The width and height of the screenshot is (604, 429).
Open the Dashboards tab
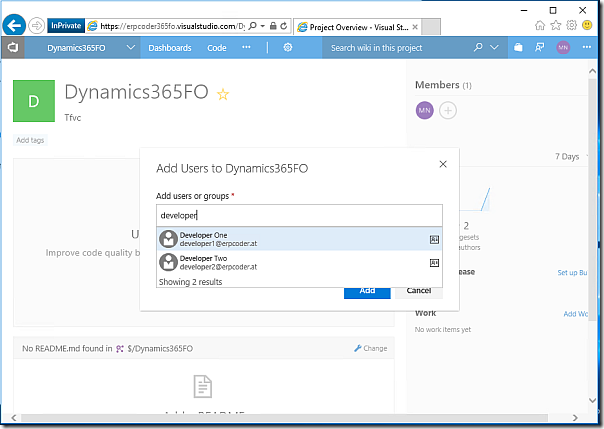170,48
